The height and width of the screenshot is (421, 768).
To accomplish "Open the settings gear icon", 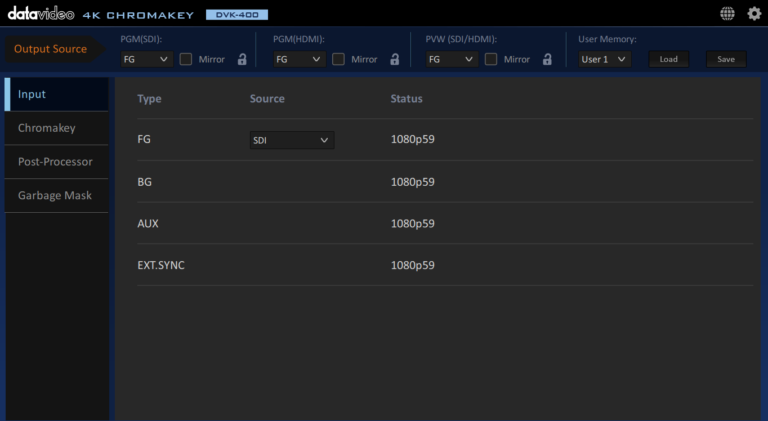I will [754, 14].
